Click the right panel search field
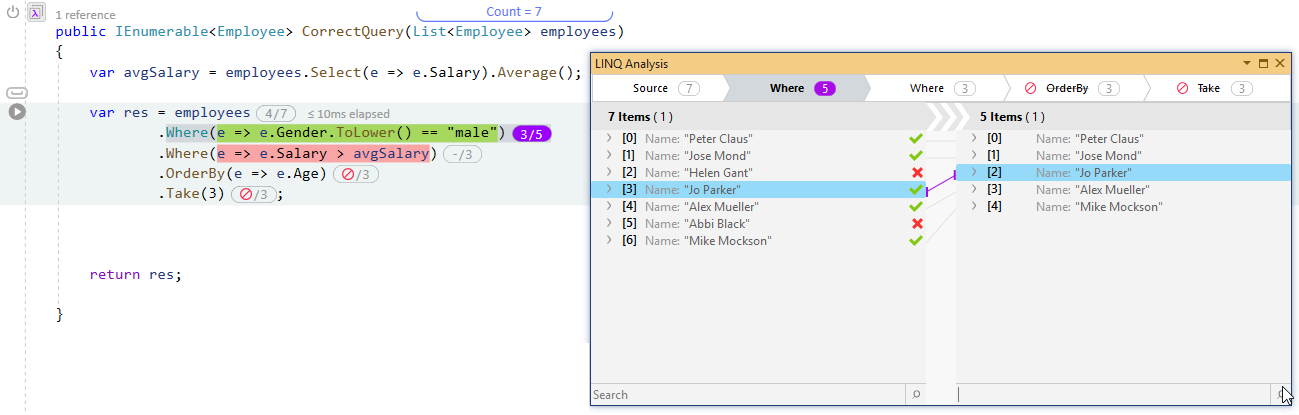The image size is (1299, 415). [x=1115, y=395]
